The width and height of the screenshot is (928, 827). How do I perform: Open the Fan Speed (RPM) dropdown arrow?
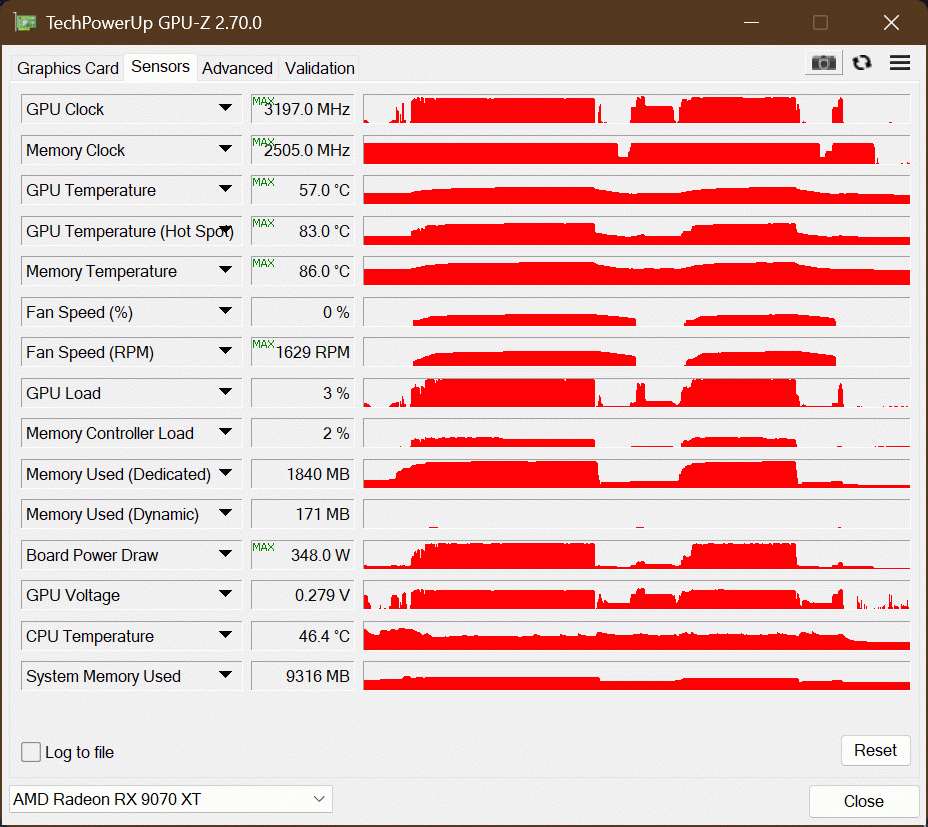click(x=225, y=351)
